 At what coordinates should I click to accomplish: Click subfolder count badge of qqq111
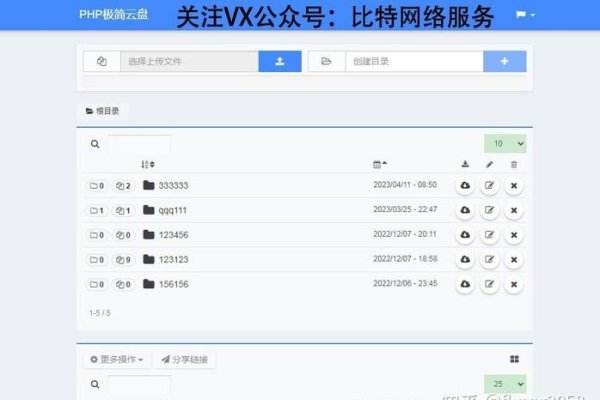(x=97, y=211)
